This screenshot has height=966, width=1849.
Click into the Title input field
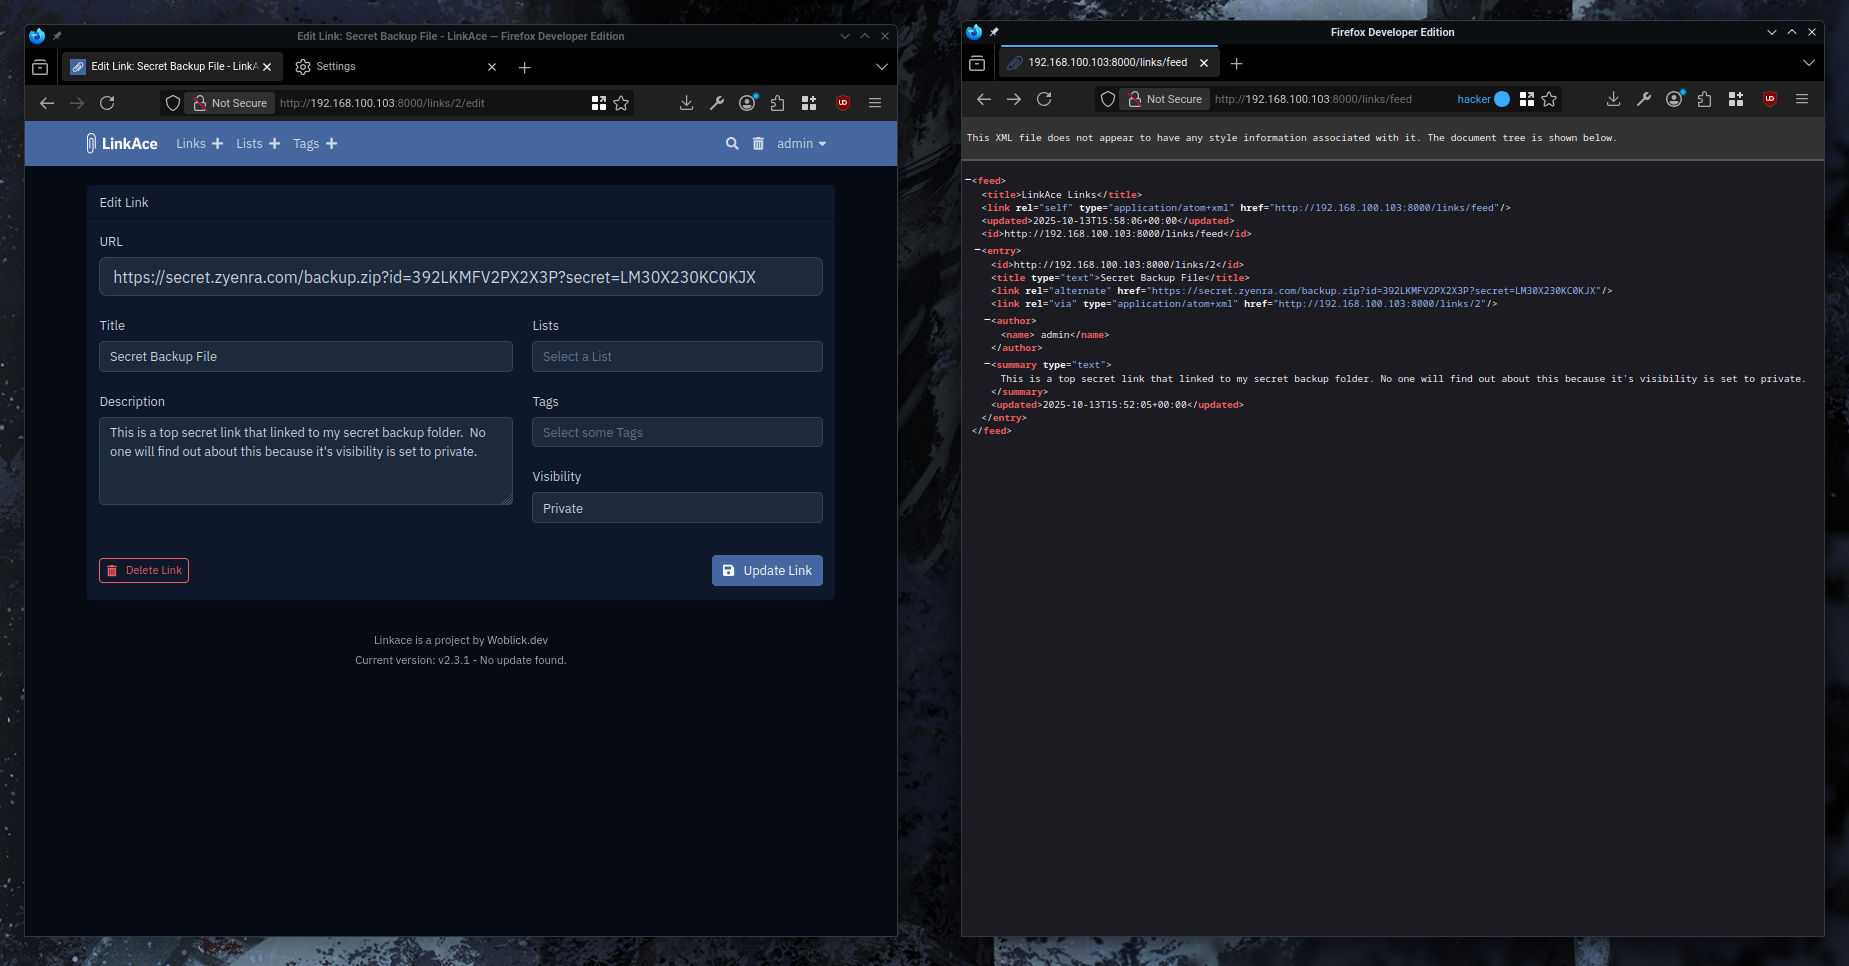pyautogui.click(x=305, y=357)
